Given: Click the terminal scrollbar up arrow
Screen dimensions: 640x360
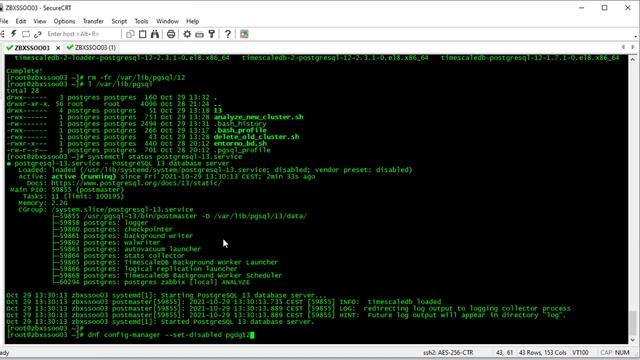Looking at the screenshot, I should 633,59.
